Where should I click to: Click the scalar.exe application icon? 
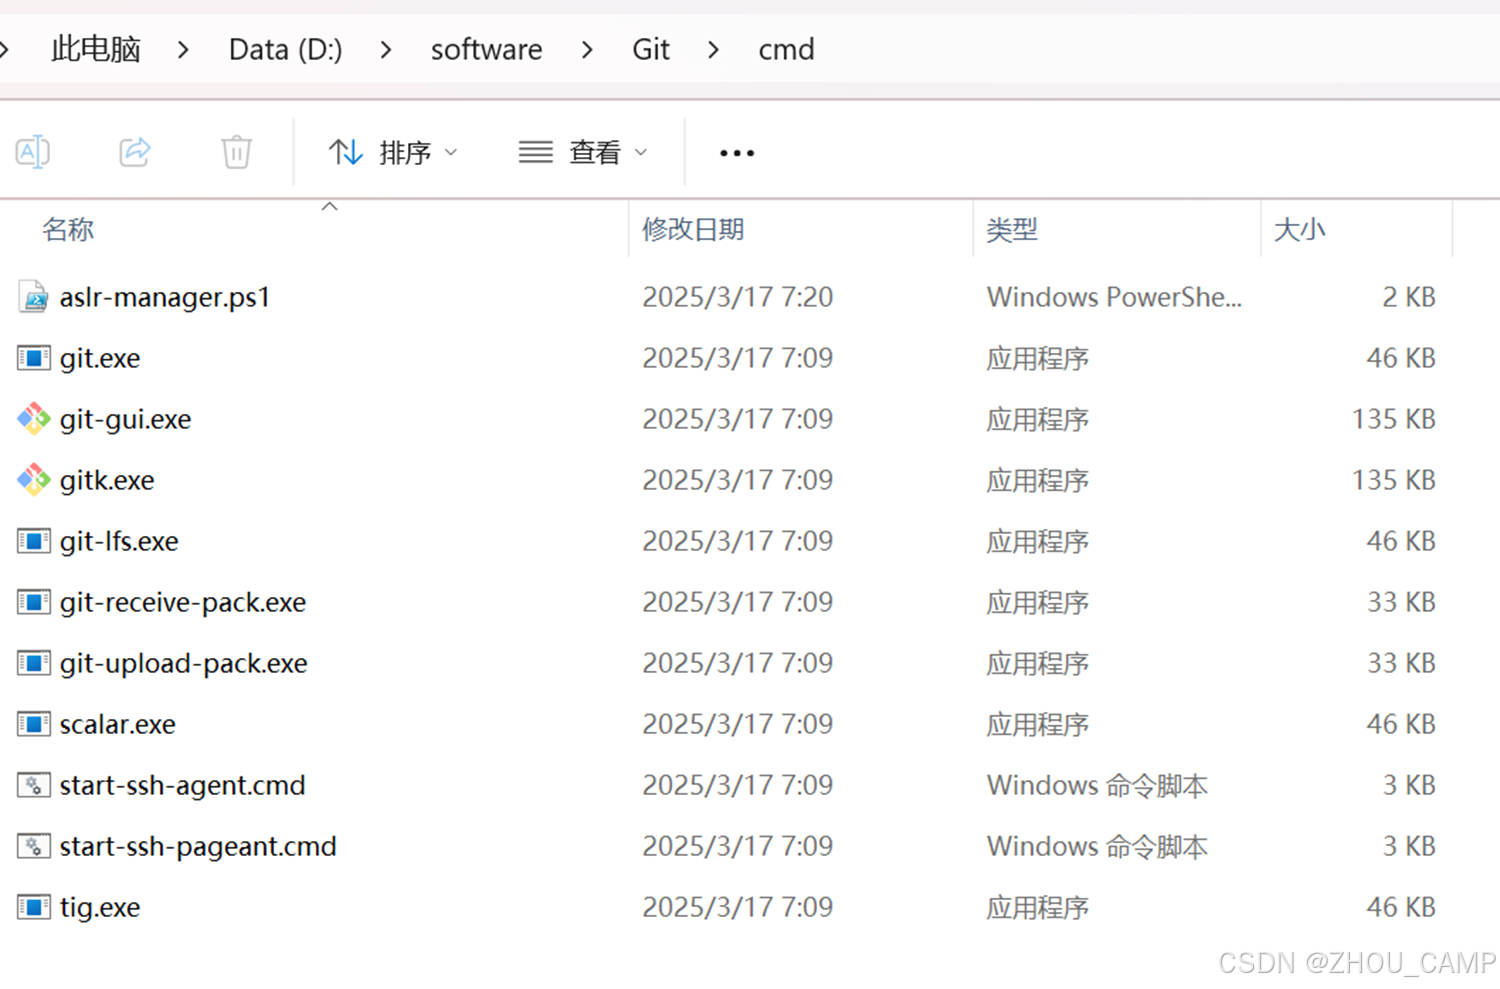click(33, 724)
